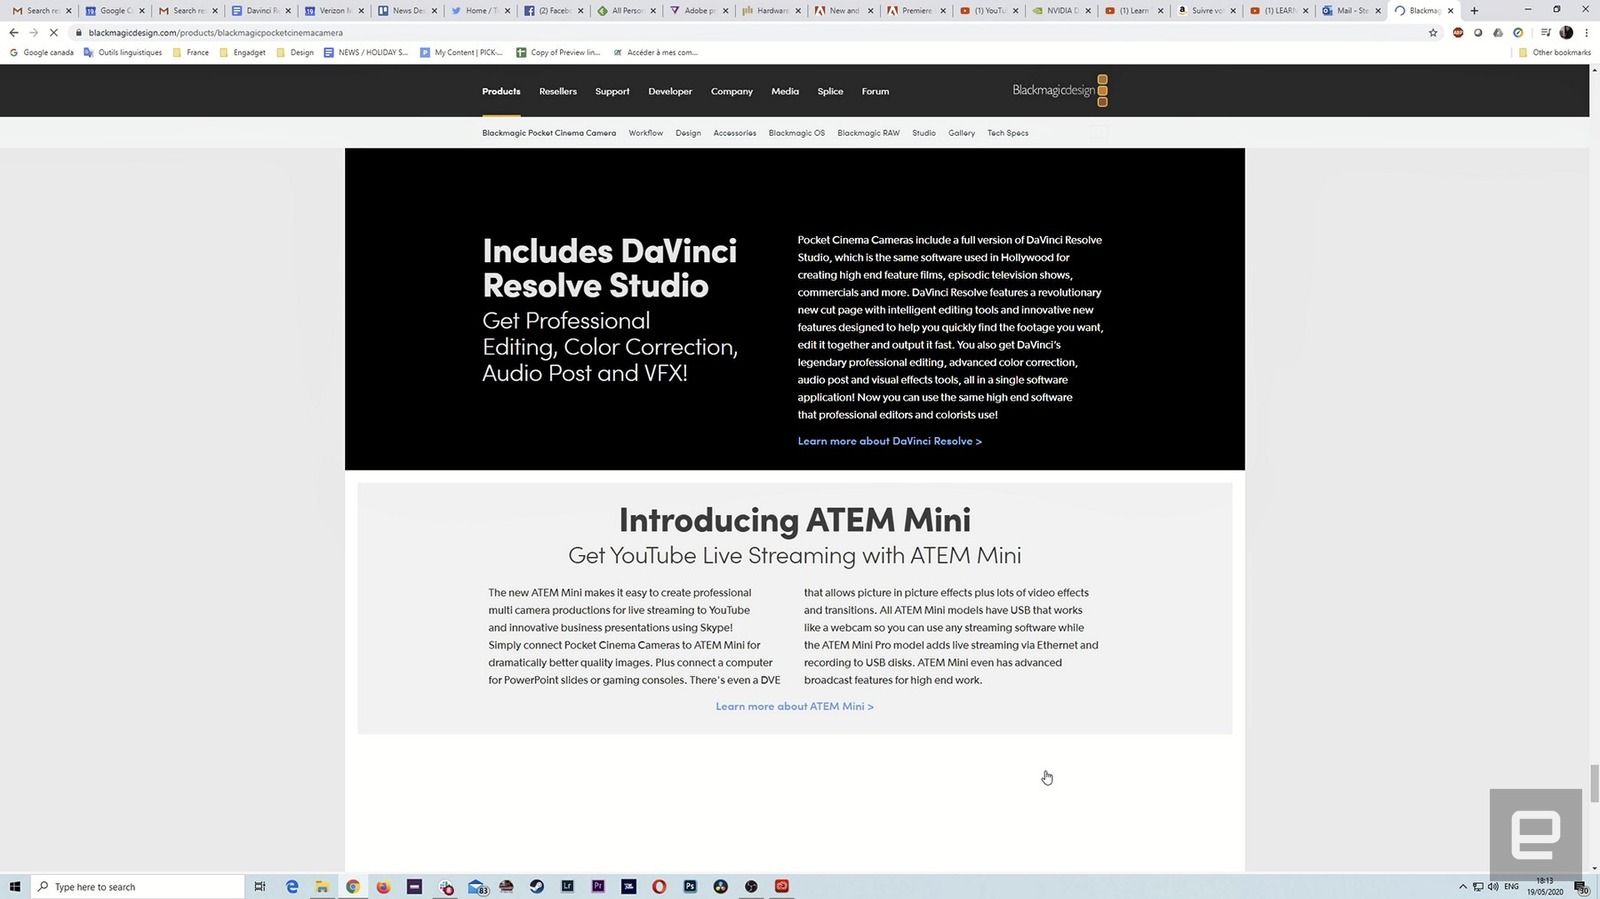Open Premiere Pro from the taskbar
Screen dimensions: 1600x899
(x=598, y=886)
